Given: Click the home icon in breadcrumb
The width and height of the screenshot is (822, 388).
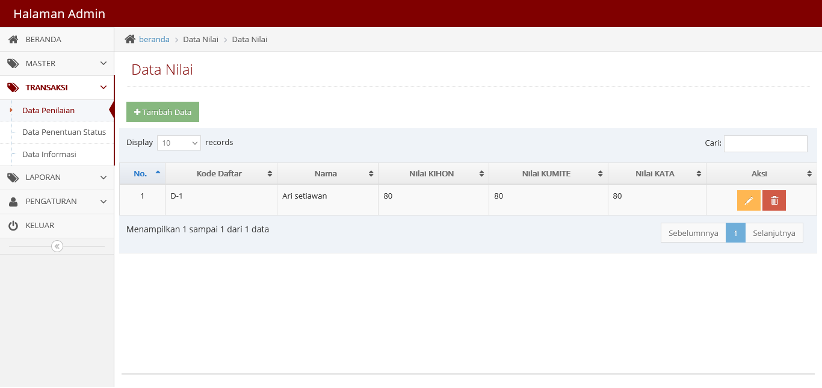Looking at the screenshot, I should 129,39.
